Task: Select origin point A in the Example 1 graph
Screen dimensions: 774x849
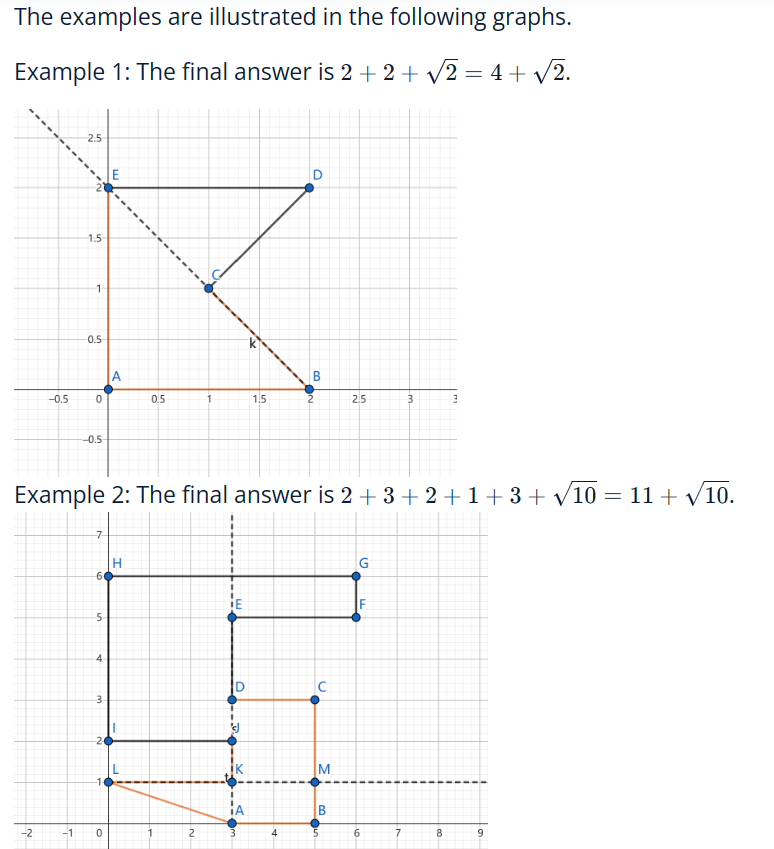Action: pyautogui.click(x=108, y=389)
